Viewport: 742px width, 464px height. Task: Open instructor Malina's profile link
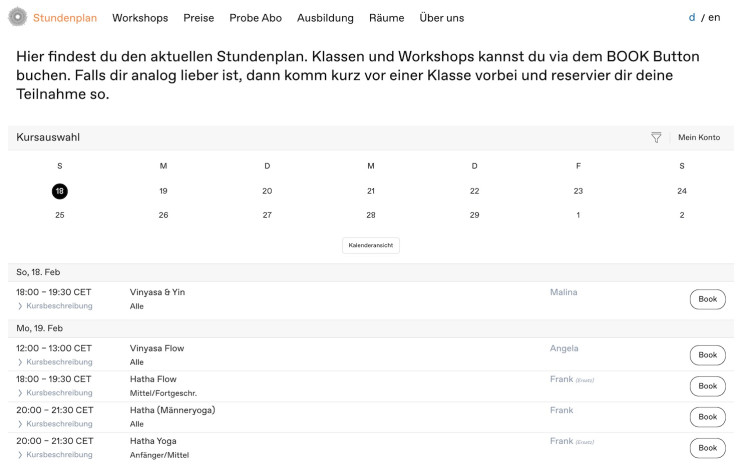pos(563,292)
